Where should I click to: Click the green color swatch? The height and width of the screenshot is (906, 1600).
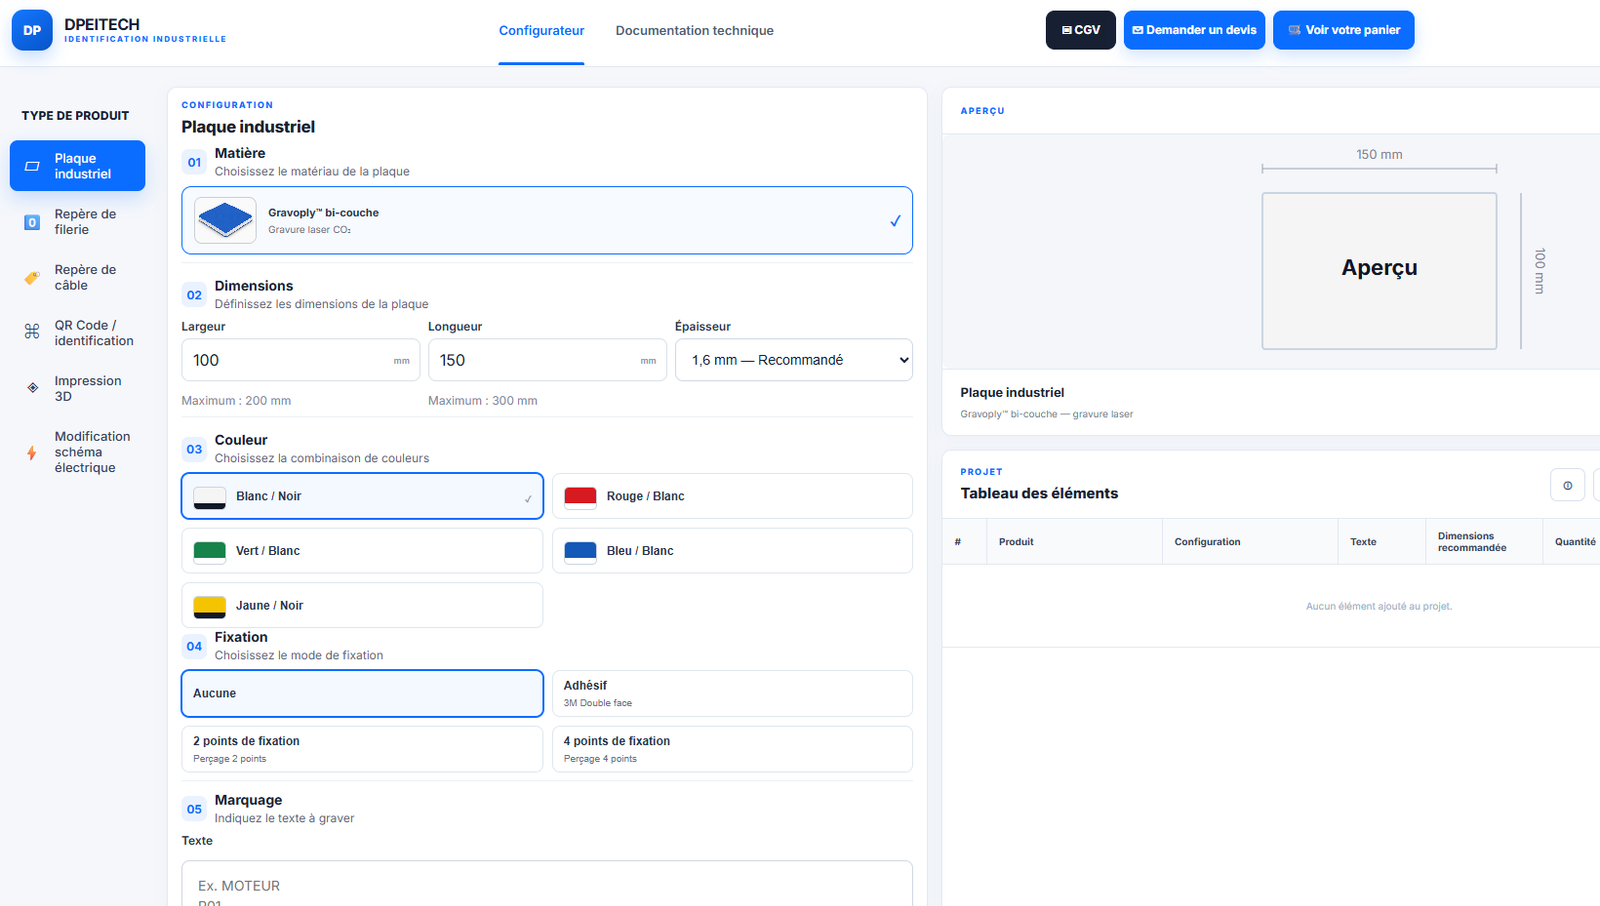click(x=209, y=551)
